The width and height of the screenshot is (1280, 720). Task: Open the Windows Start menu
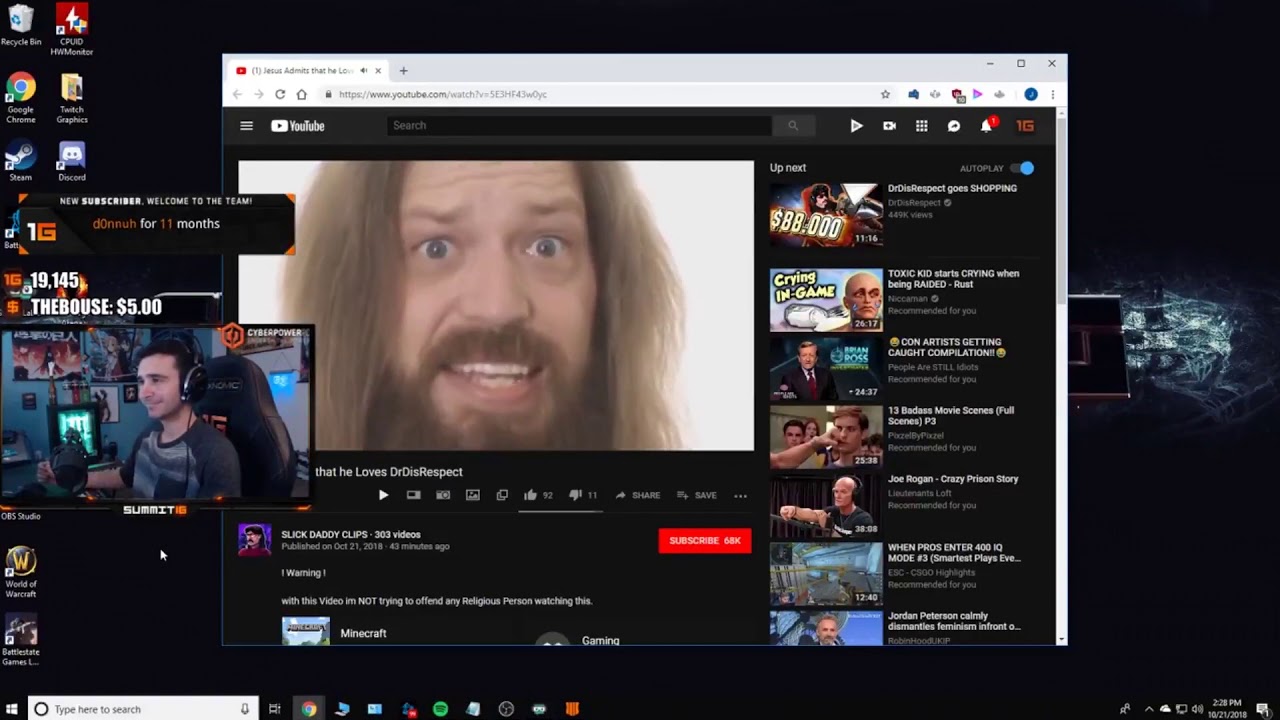coord(12,709)
